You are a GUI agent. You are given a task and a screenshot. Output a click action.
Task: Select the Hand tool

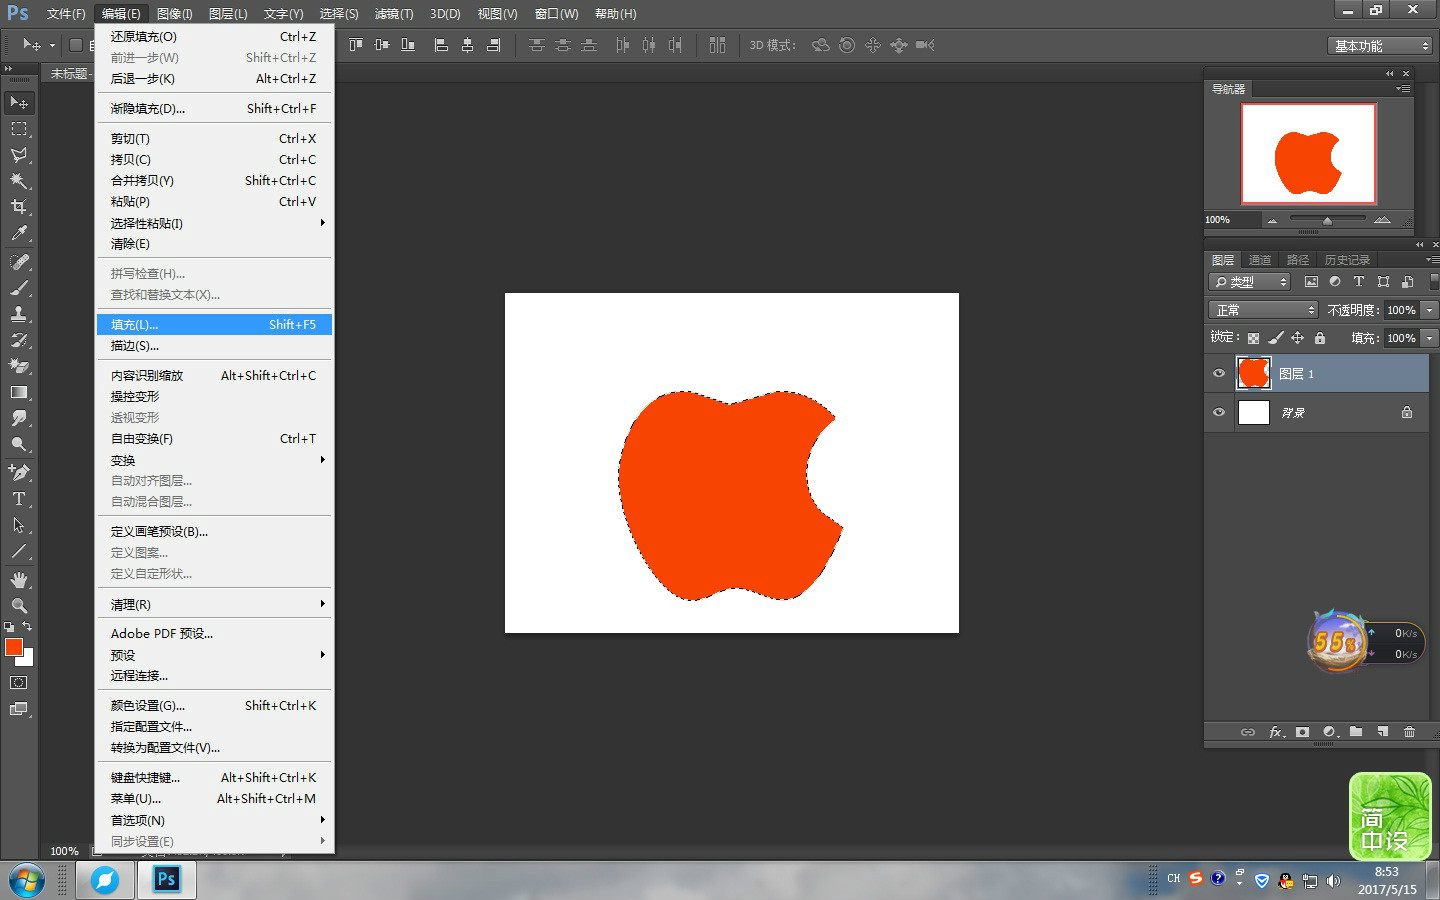coord(19,580)
